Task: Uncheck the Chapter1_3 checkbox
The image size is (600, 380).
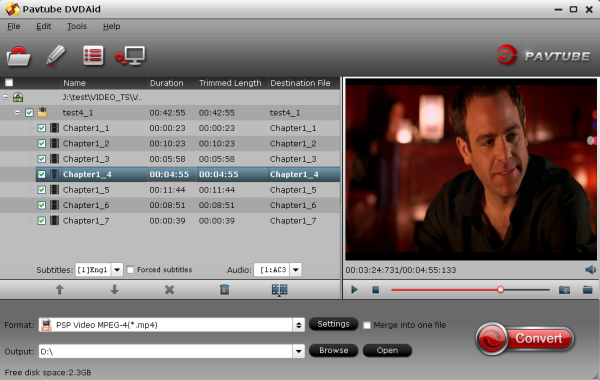Action: pos(42,159)
